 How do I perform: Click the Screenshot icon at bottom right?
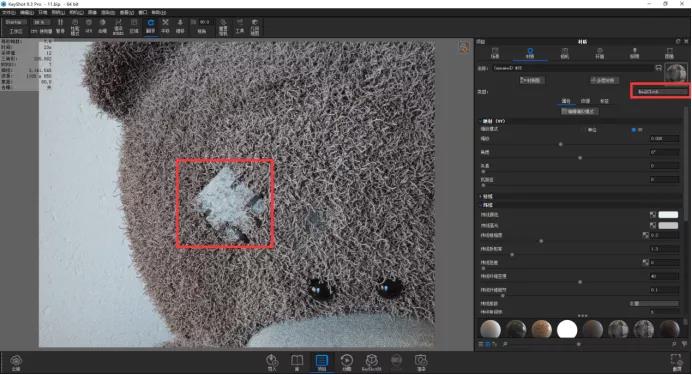(x=676, y=363)
